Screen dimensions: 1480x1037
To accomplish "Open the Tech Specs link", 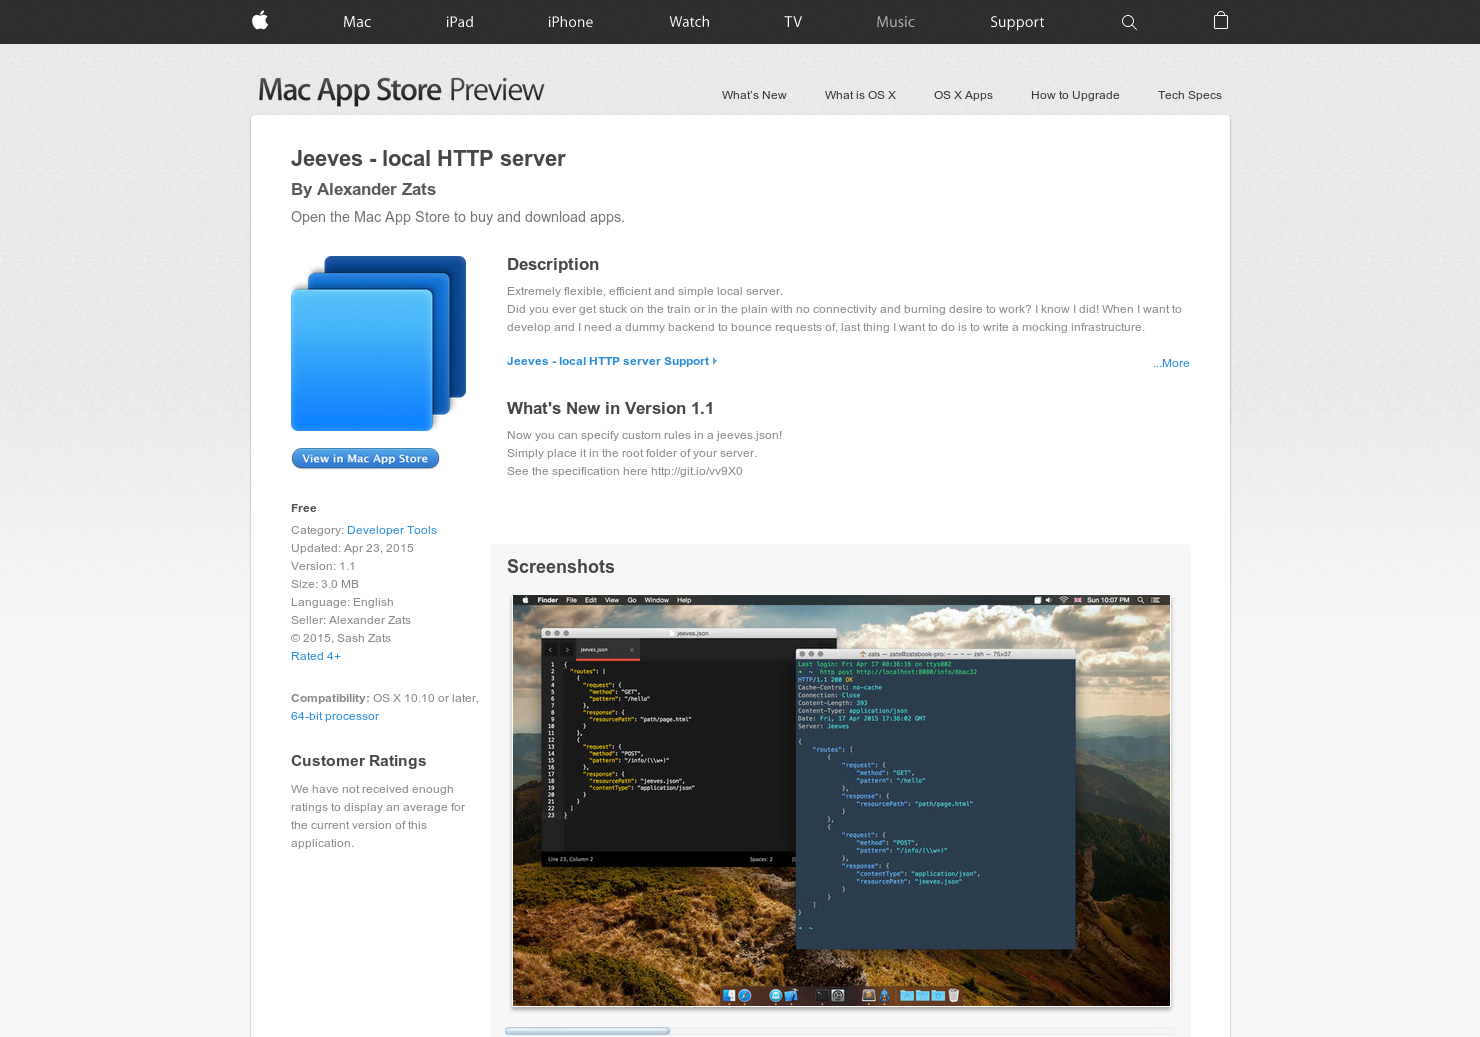I will (1189, 95).
